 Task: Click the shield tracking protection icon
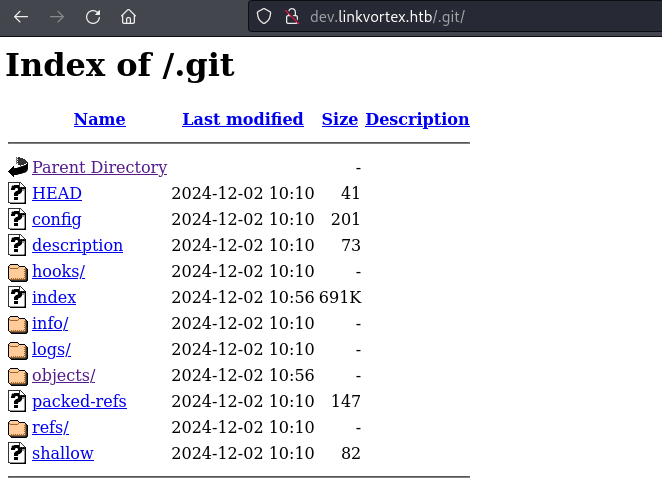tap(264, 17)
